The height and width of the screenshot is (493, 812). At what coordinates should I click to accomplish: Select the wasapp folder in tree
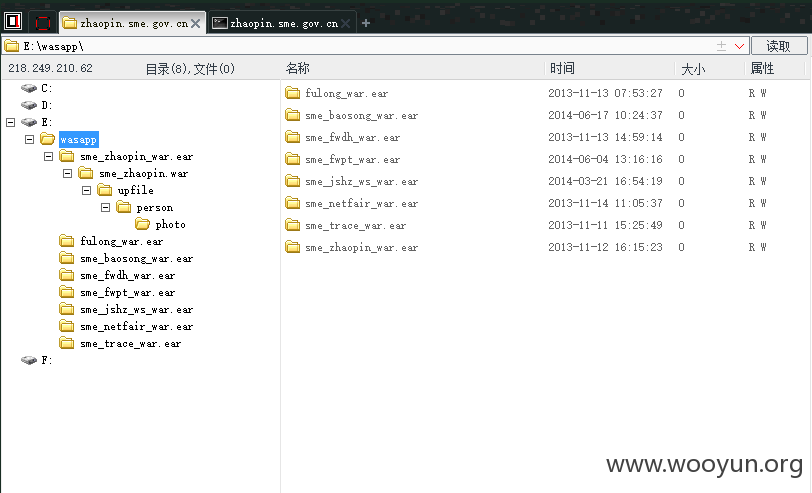[x=78, y=139]
